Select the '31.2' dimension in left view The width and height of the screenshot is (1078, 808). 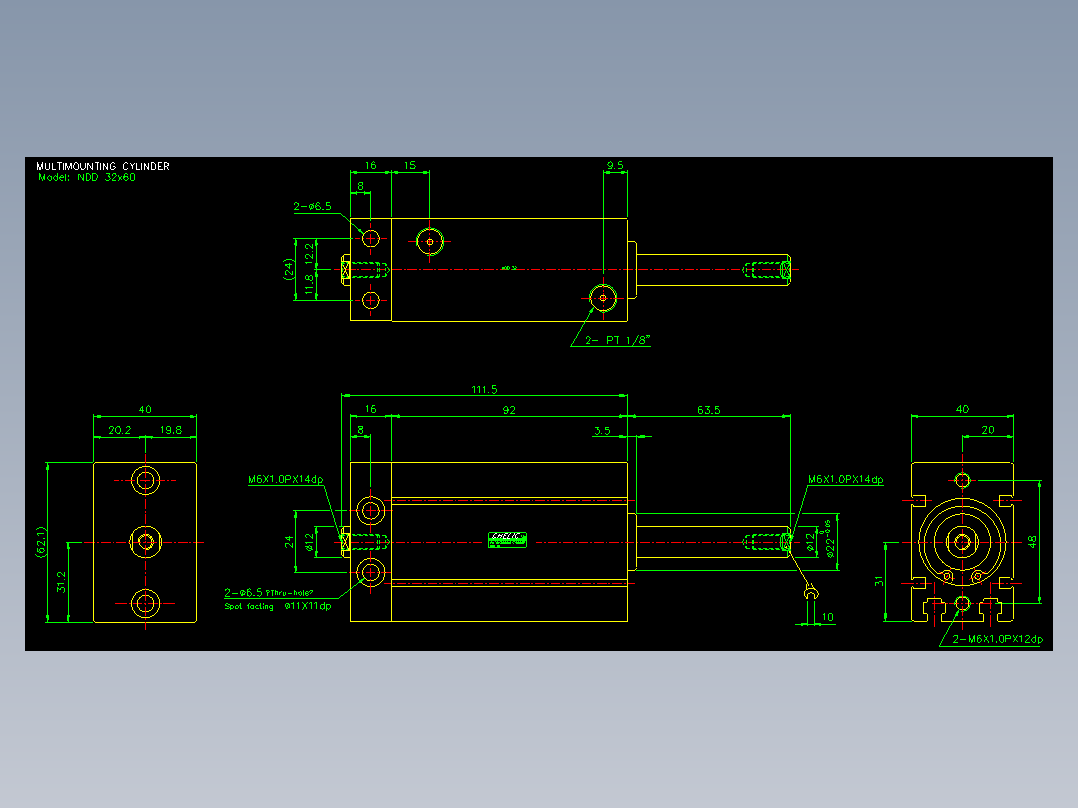pos(63,582)
